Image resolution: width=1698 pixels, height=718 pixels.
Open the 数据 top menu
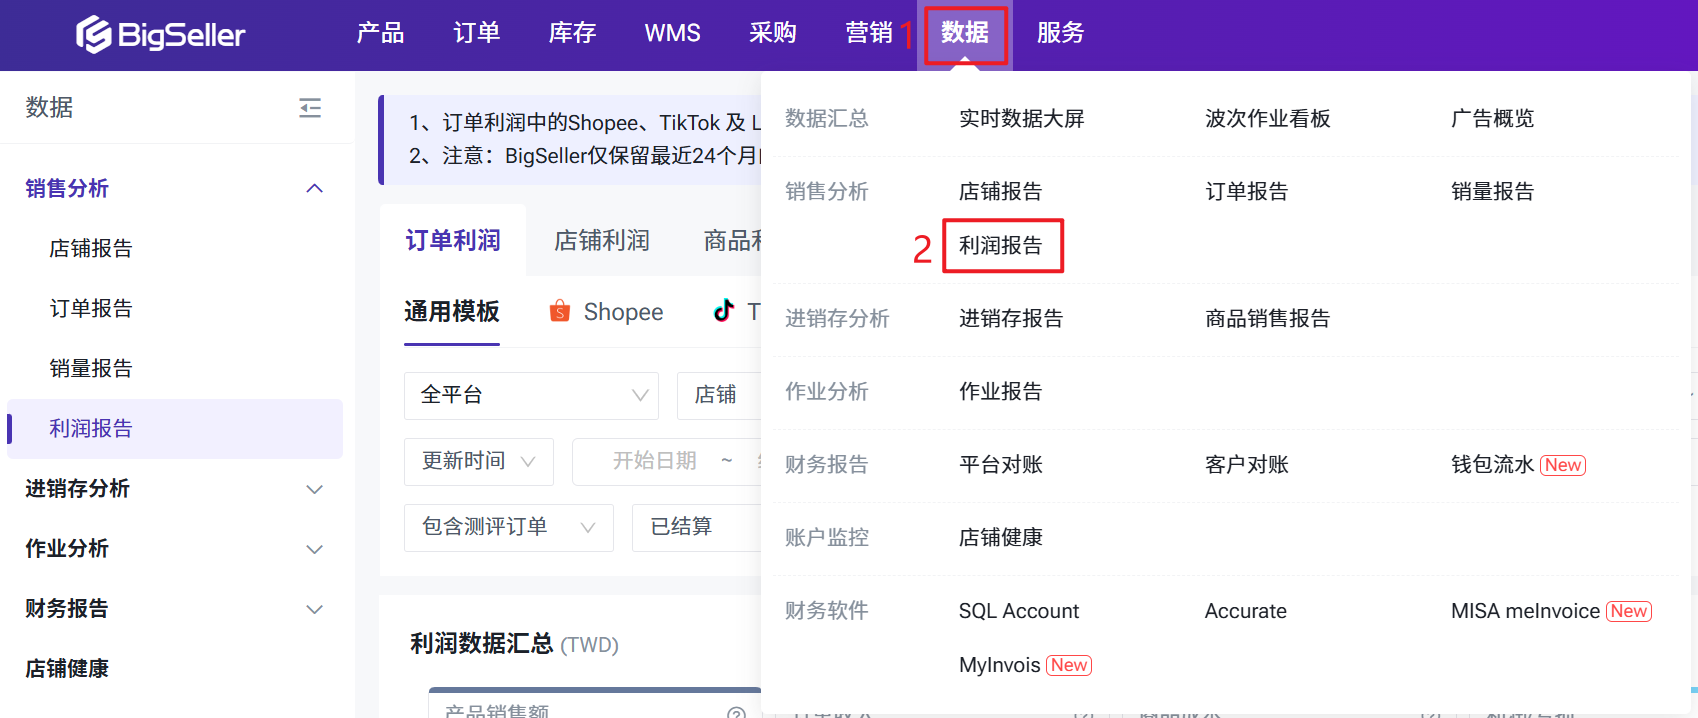[964, 34]
